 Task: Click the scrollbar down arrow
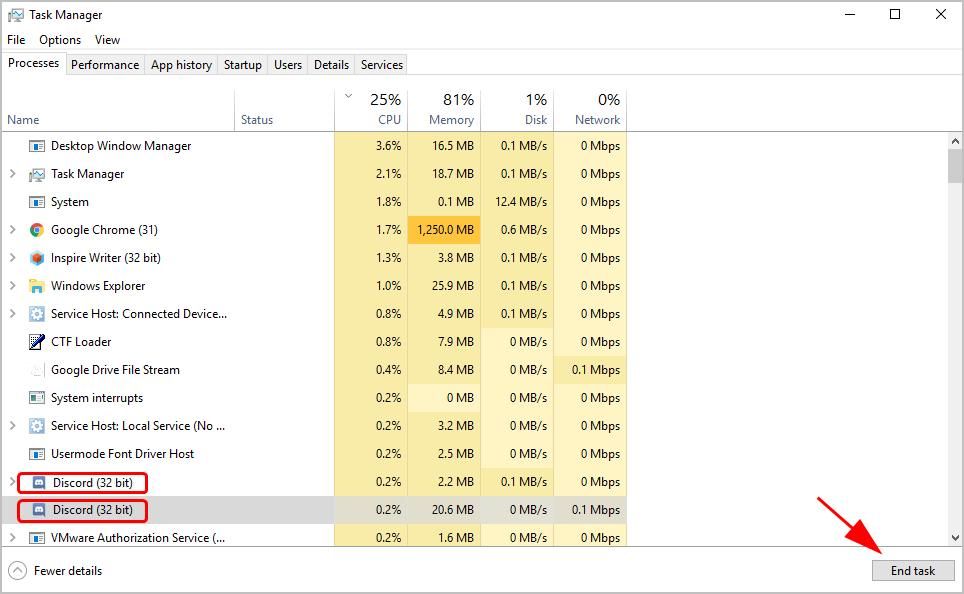(x=955, y=538)
